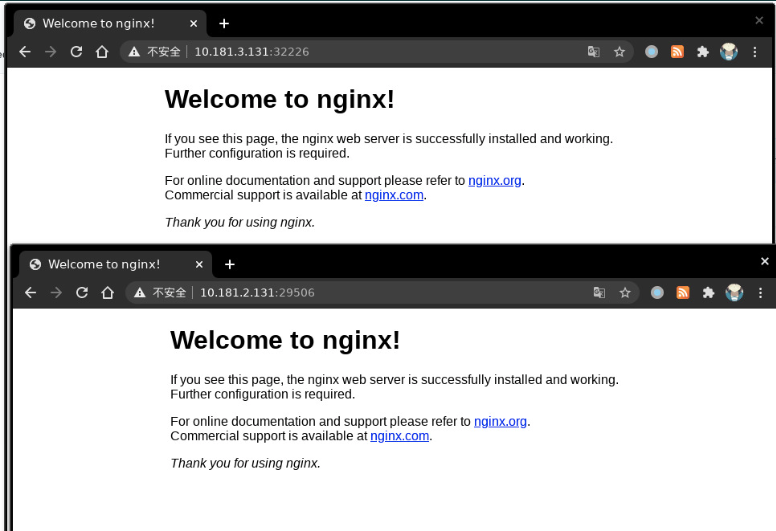The height and width of the screenshot is (531, 776).
Task: Click the back arrow in the 10.181.3.131 window
Action: [x=25, y=52]
